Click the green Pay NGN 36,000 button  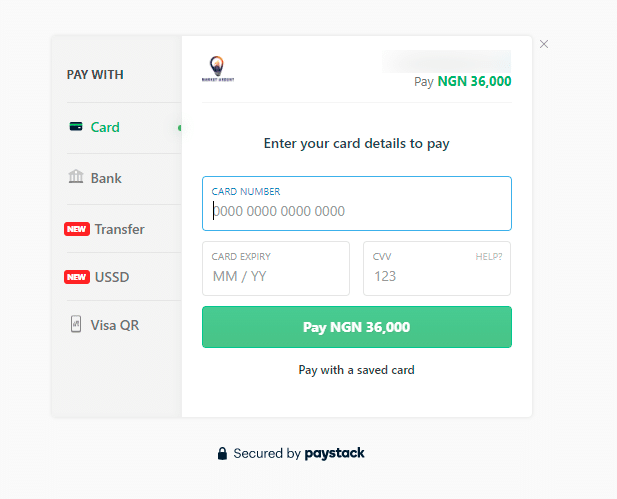point(357,327)
